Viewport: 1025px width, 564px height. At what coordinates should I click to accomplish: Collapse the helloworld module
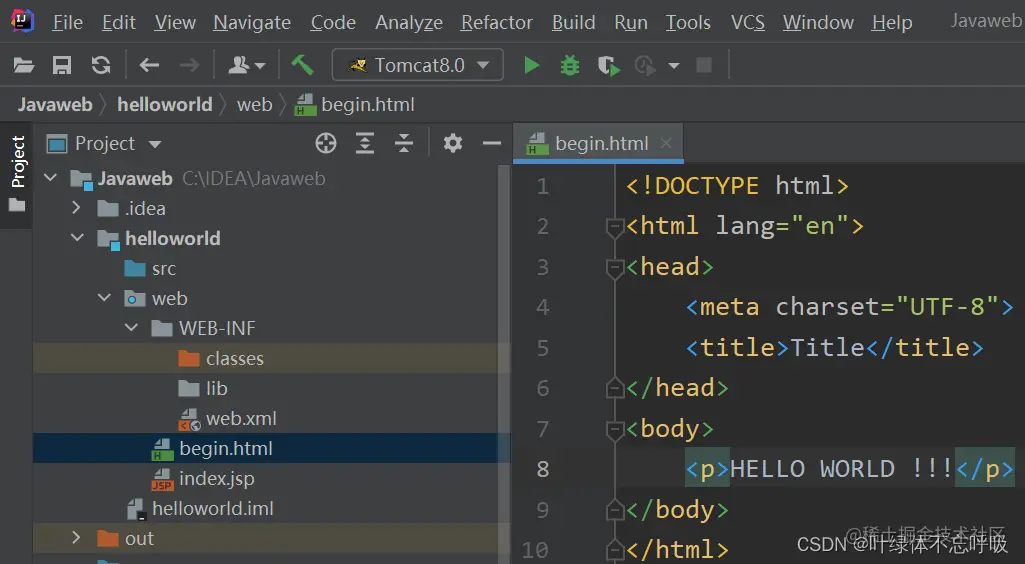[x=78, y=238]
